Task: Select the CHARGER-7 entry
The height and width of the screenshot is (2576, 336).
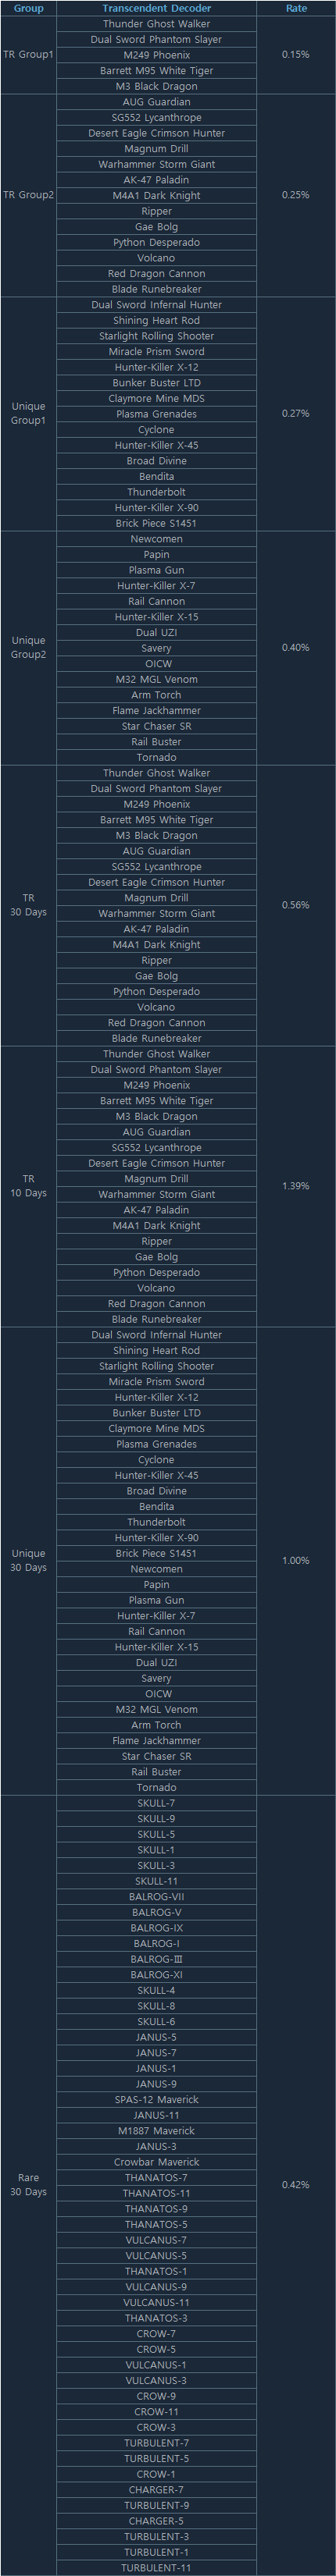Action: coord(156,2490)
